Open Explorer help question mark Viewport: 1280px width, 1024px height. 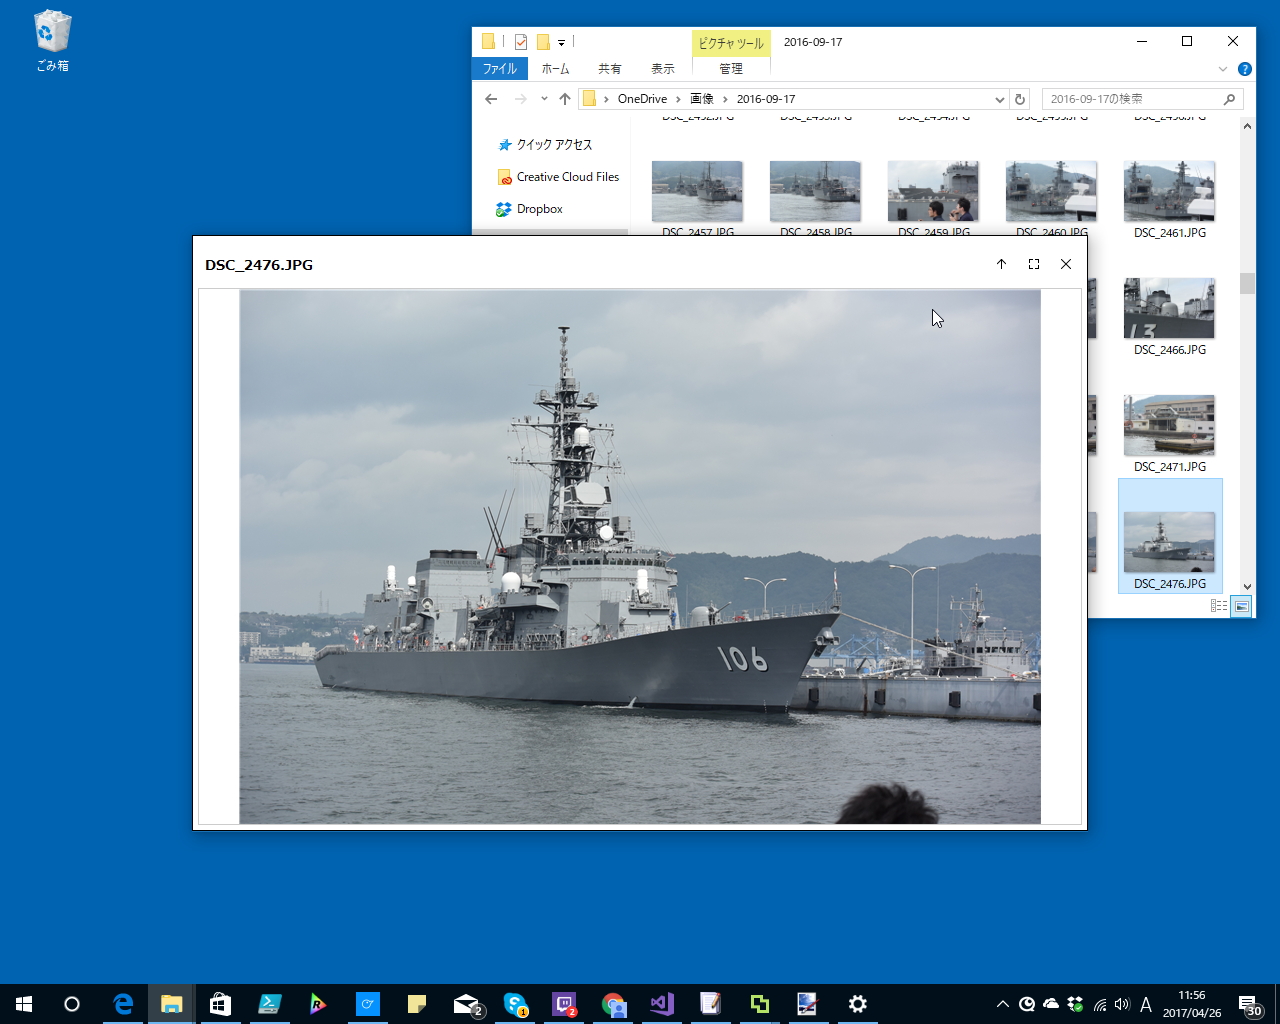pos(1244,69)
